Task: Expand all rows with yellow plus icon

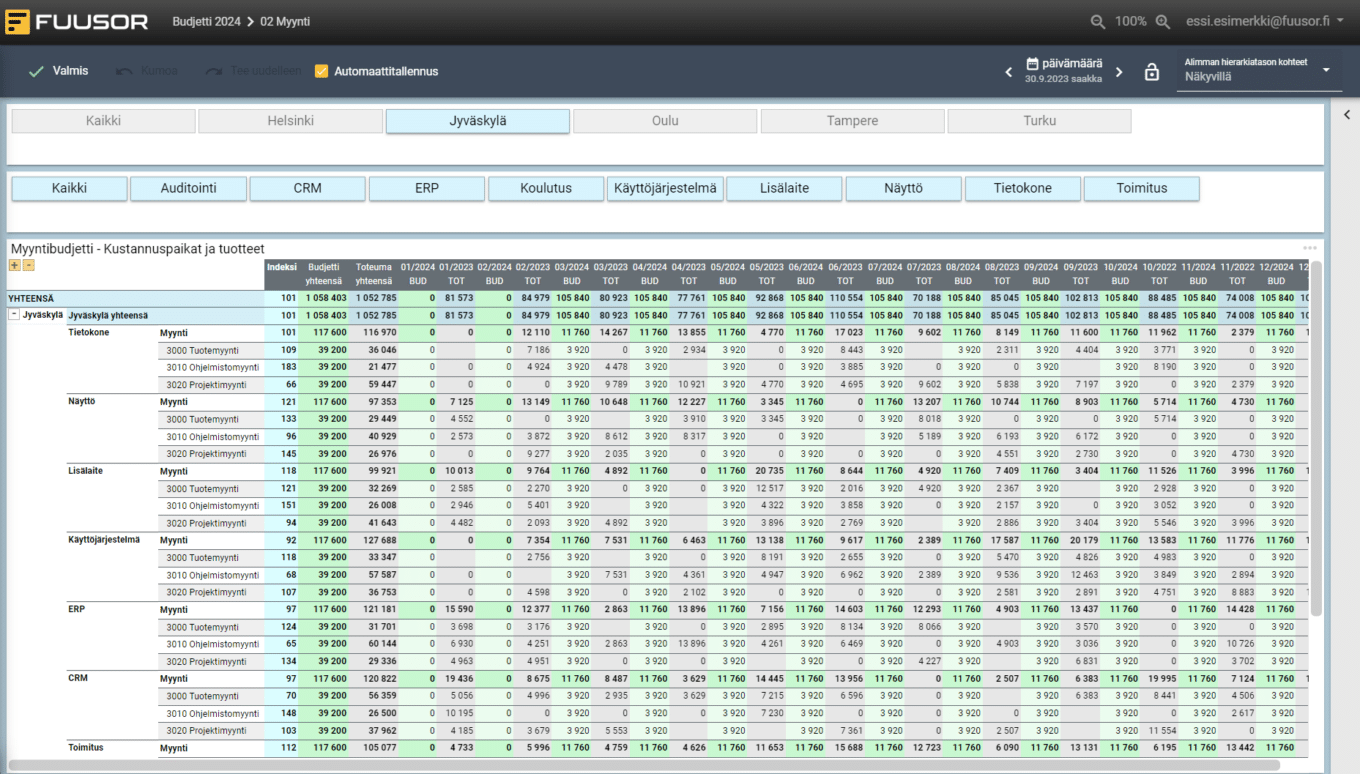Action: 14,265
